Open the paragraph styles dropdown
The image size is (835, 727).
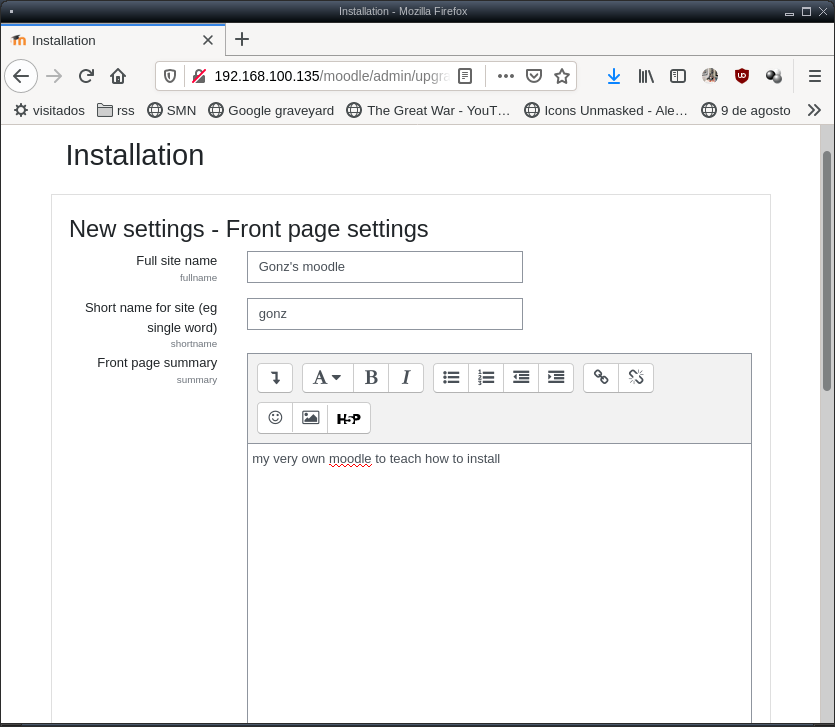point(328,378)
